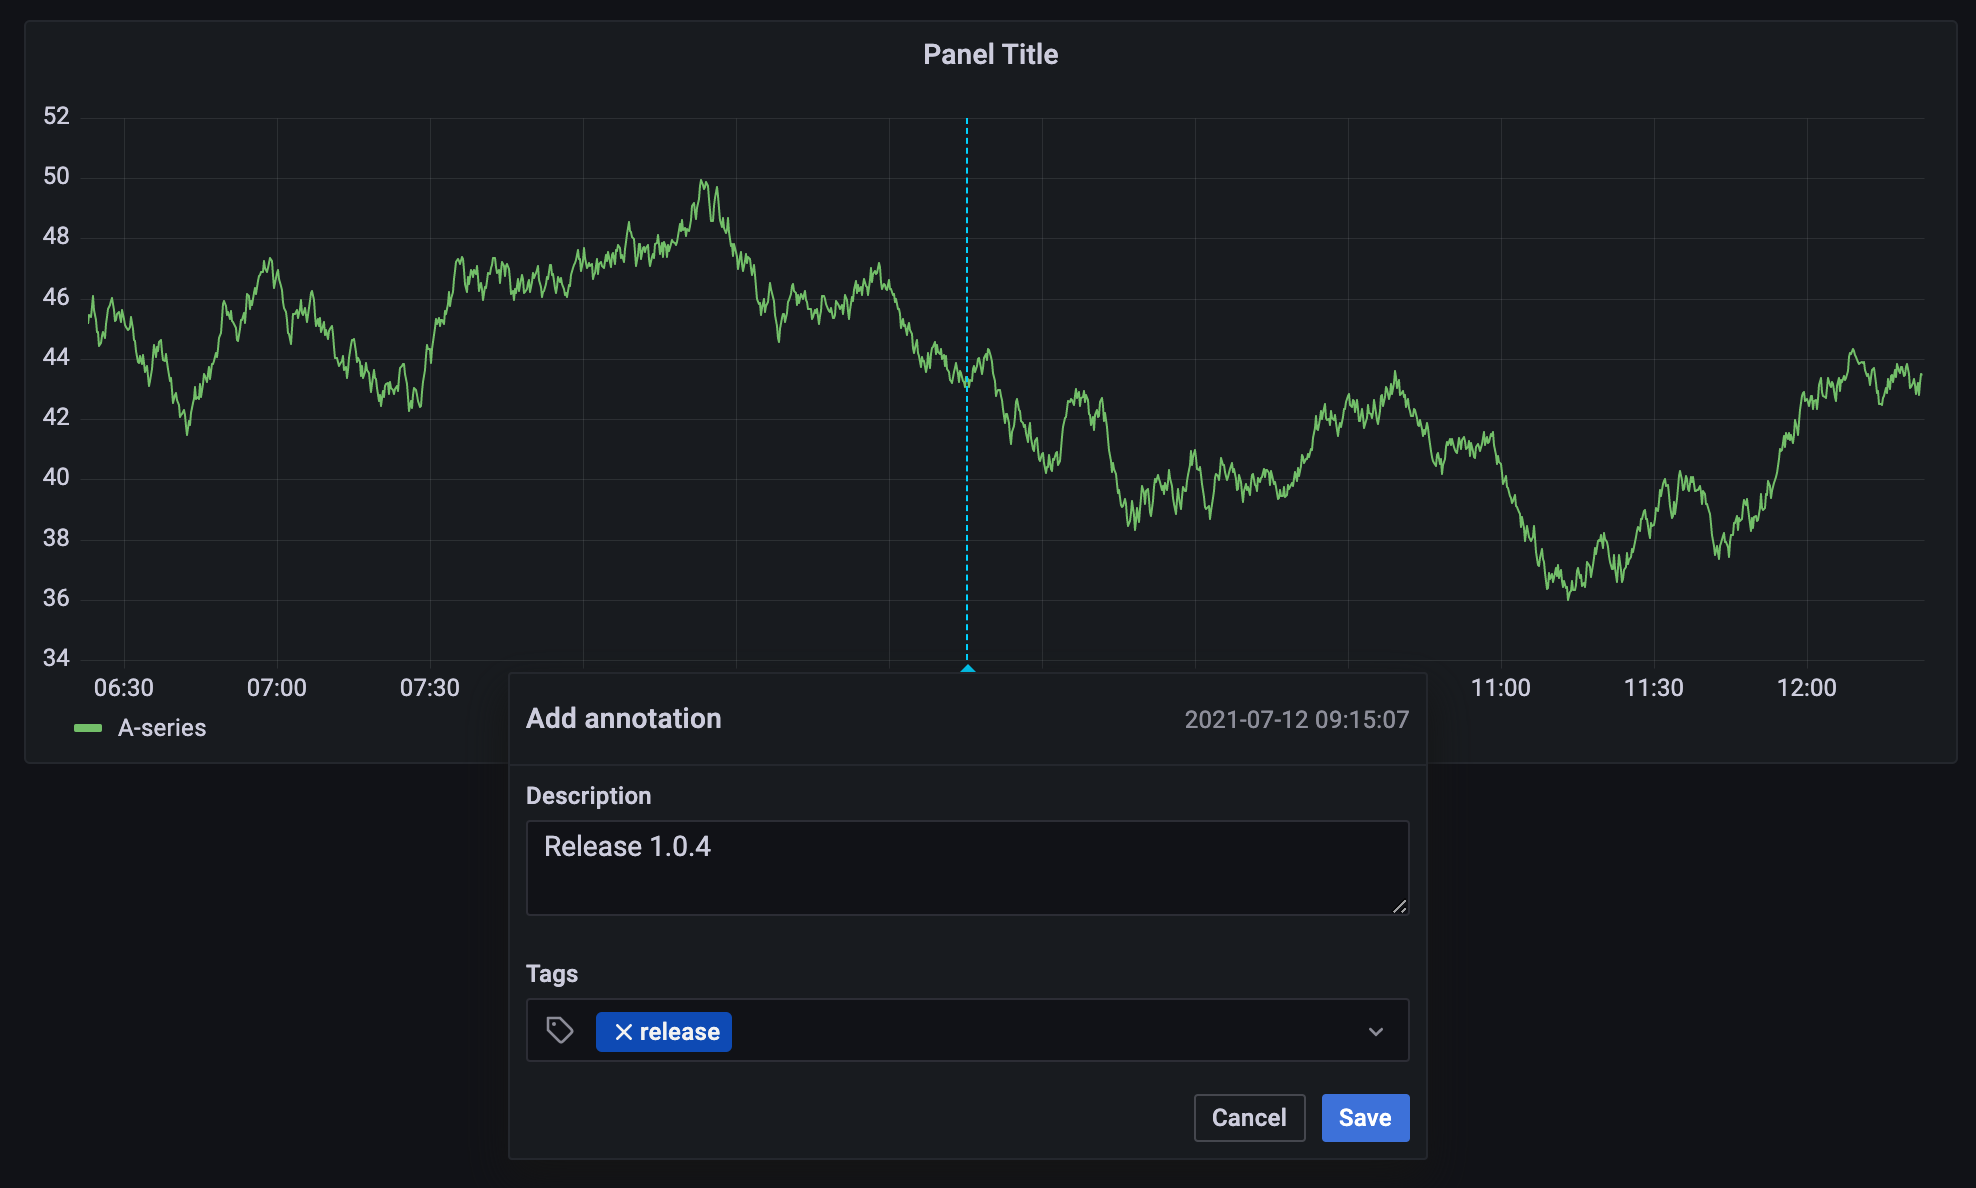Image resolution: width=1976 pixels, height=1188 pixels.
Task: Click the Description box resize handle
Action: coord(1399,906)
